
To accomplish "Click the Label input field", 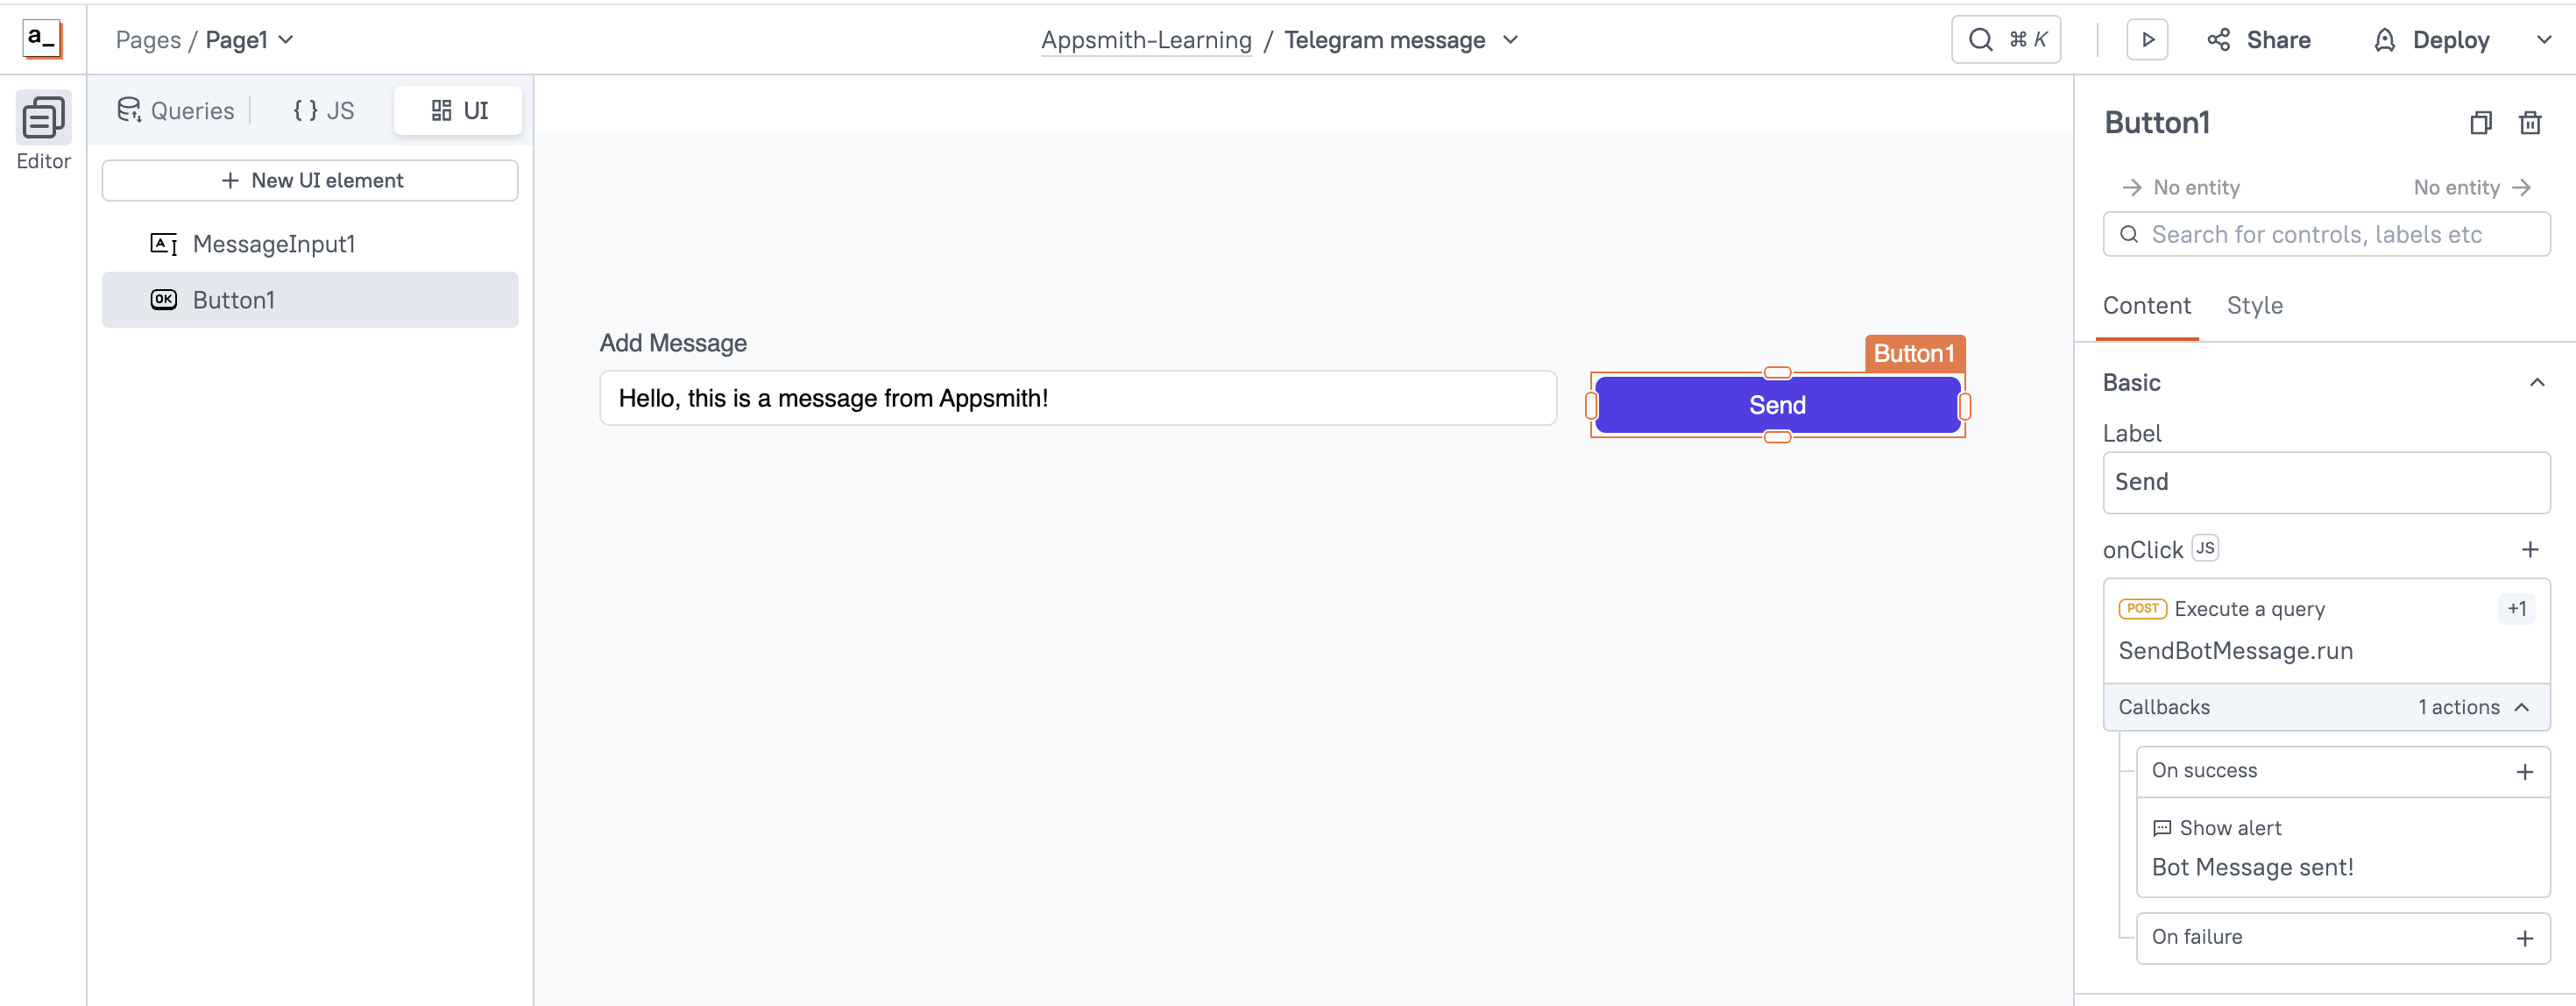I will pyautogui.click(x=2325, y=482).
